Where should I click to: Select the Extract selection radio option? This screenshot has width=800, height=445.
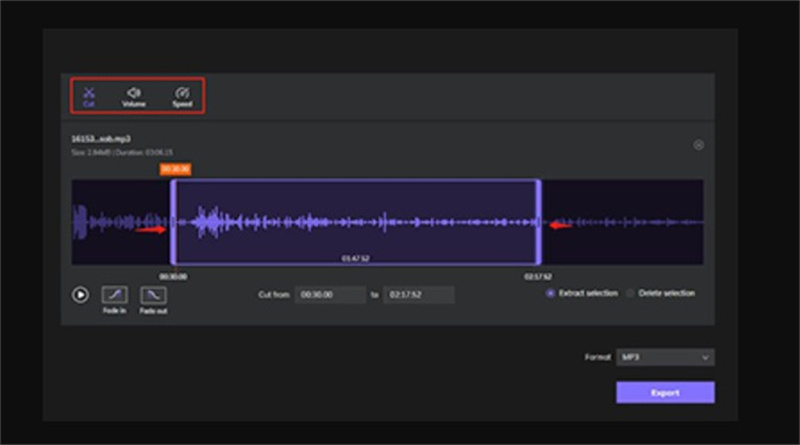click(x=551, y=293)
